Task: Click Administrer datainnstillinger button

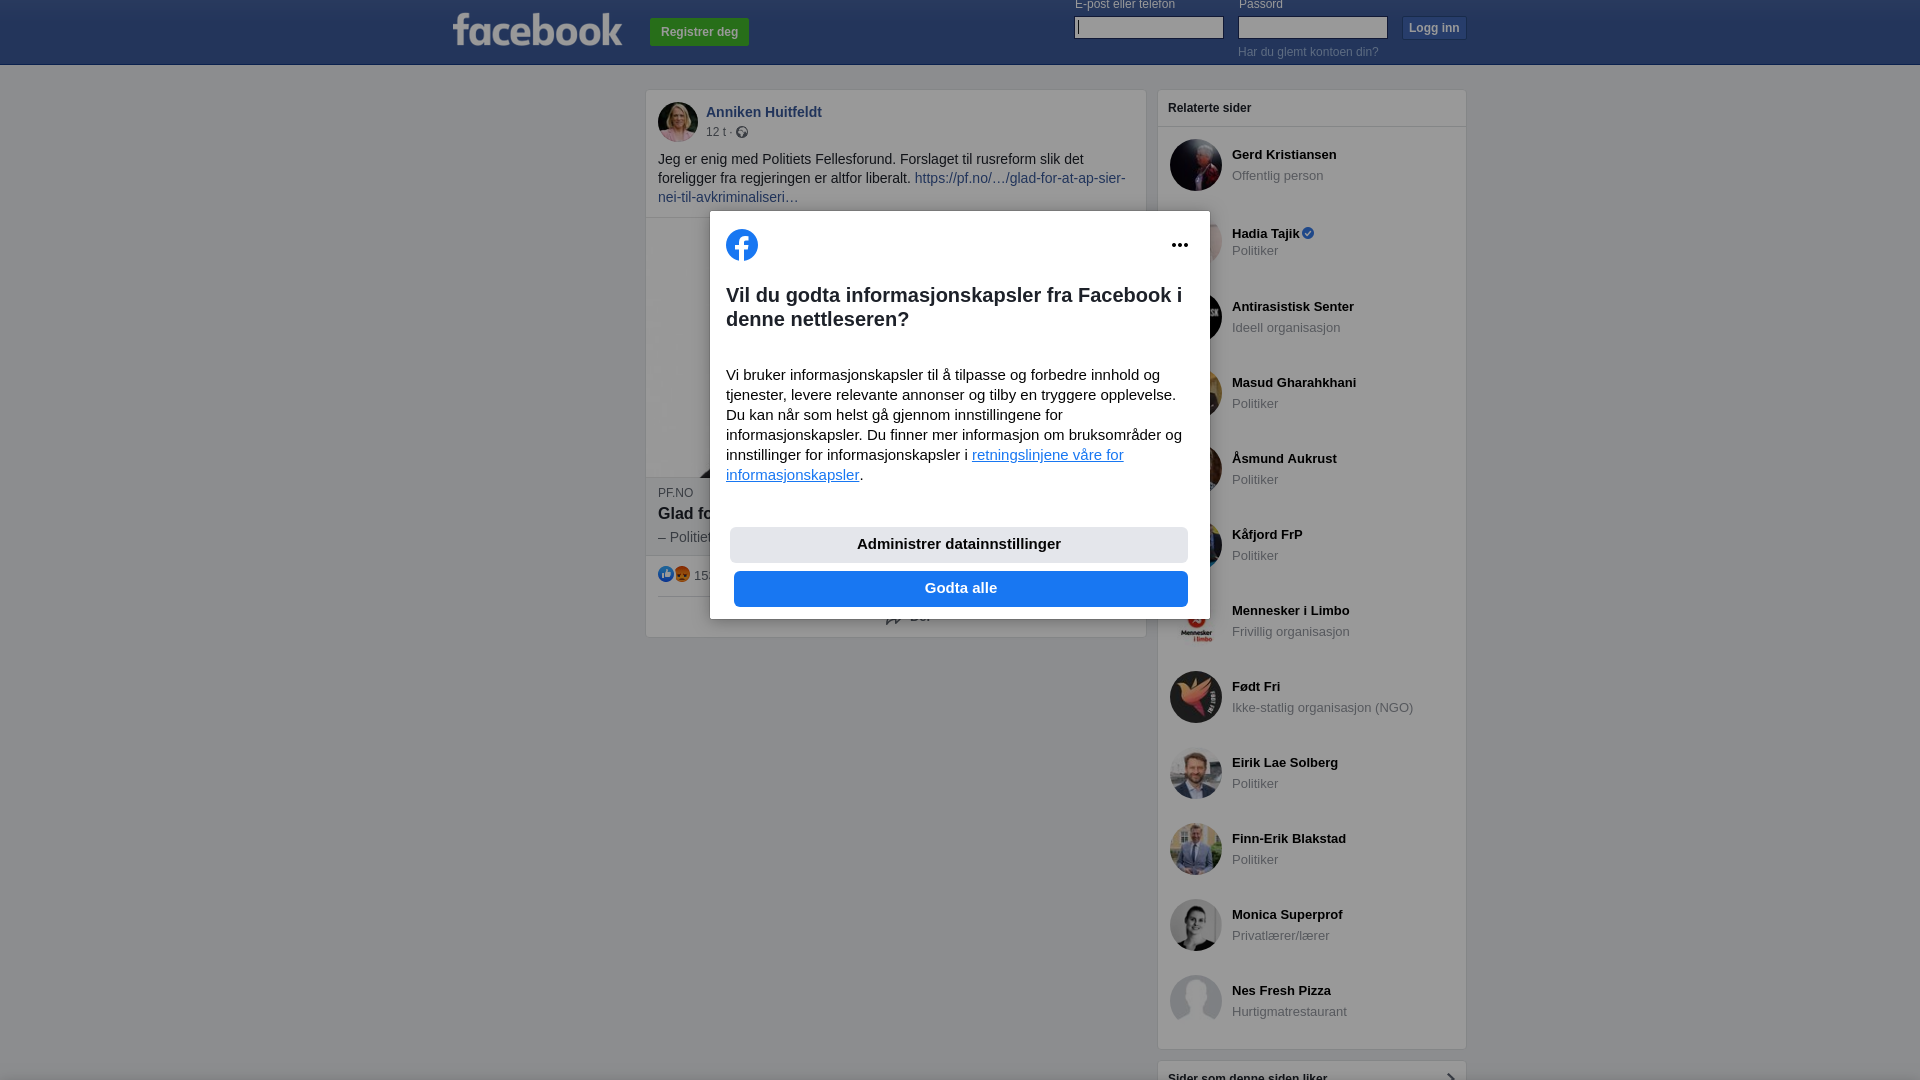Action: point(959,545)
